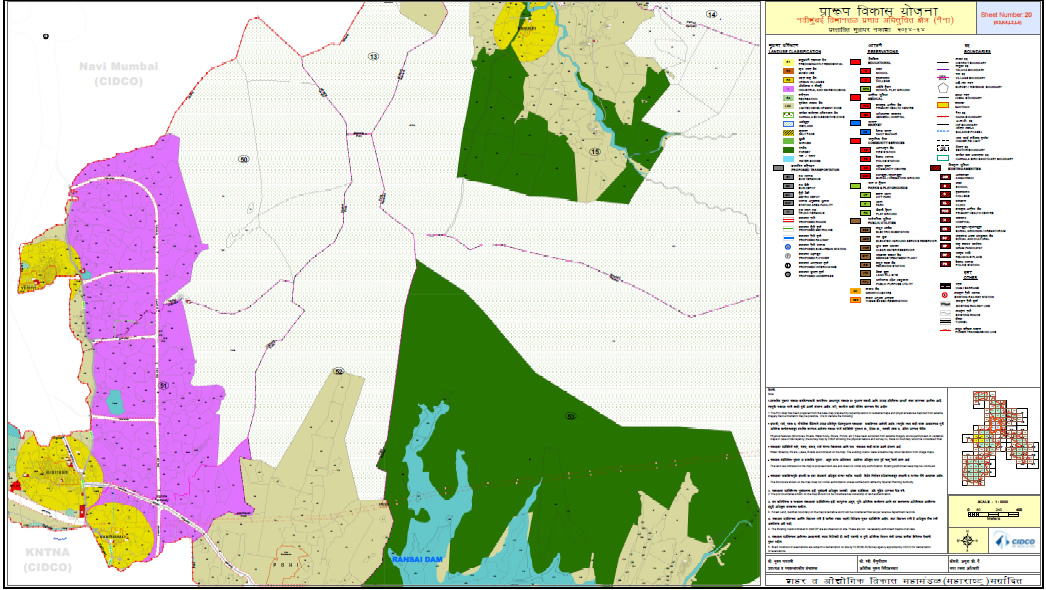Click sector number 53 marker
The width and height of the screenshot is (1046, 590).
click(570, 416)
